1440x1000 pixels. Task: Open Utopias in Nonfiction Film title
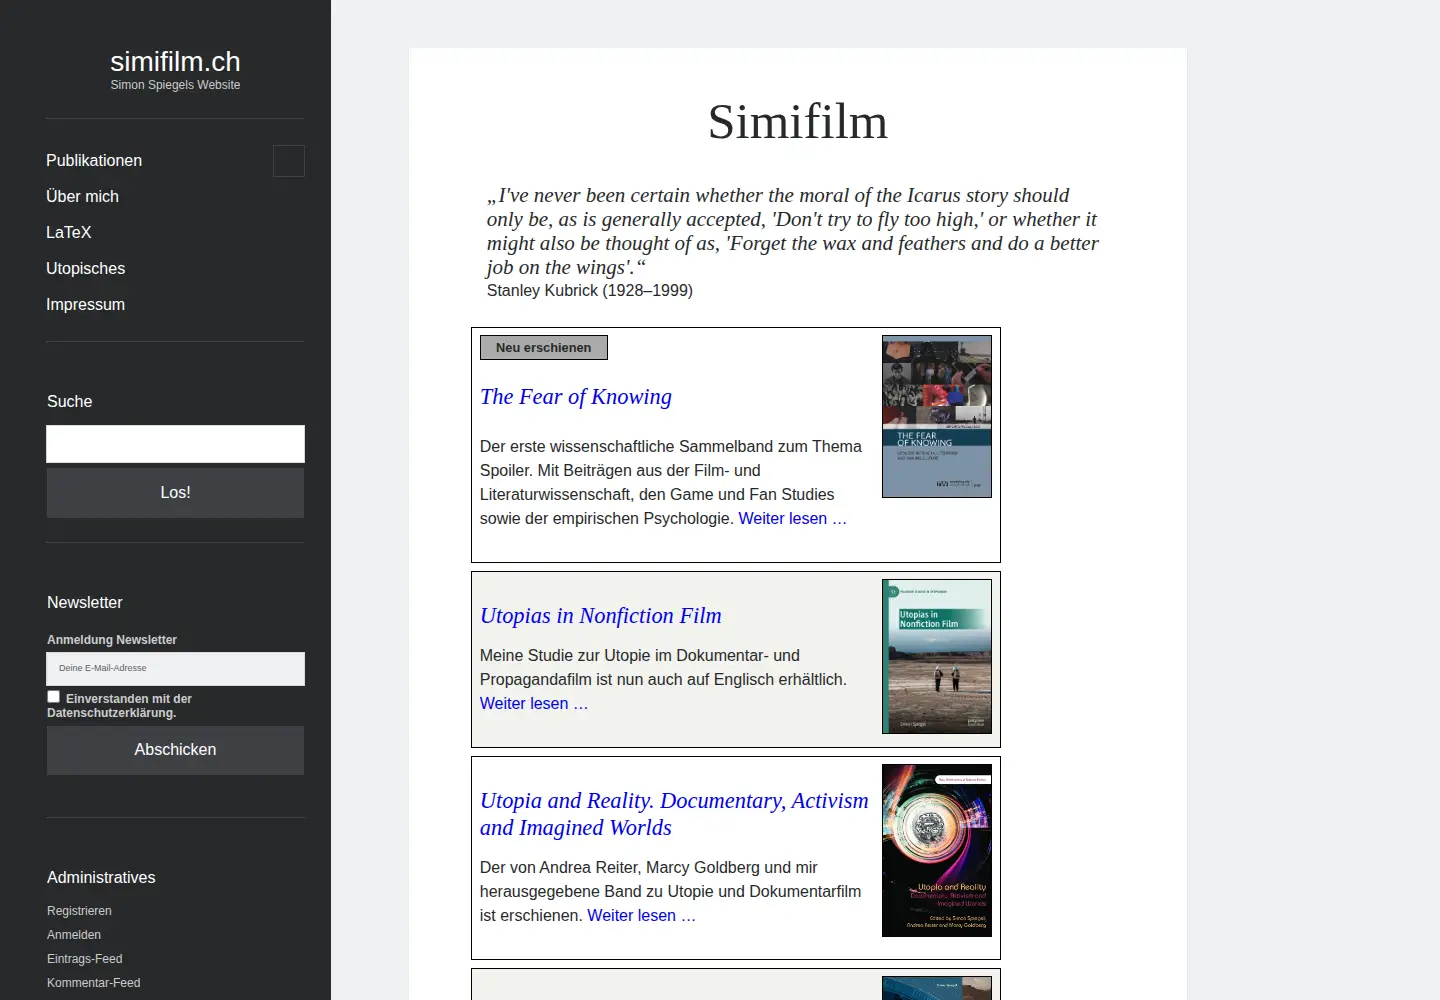[x=601, y=616]
